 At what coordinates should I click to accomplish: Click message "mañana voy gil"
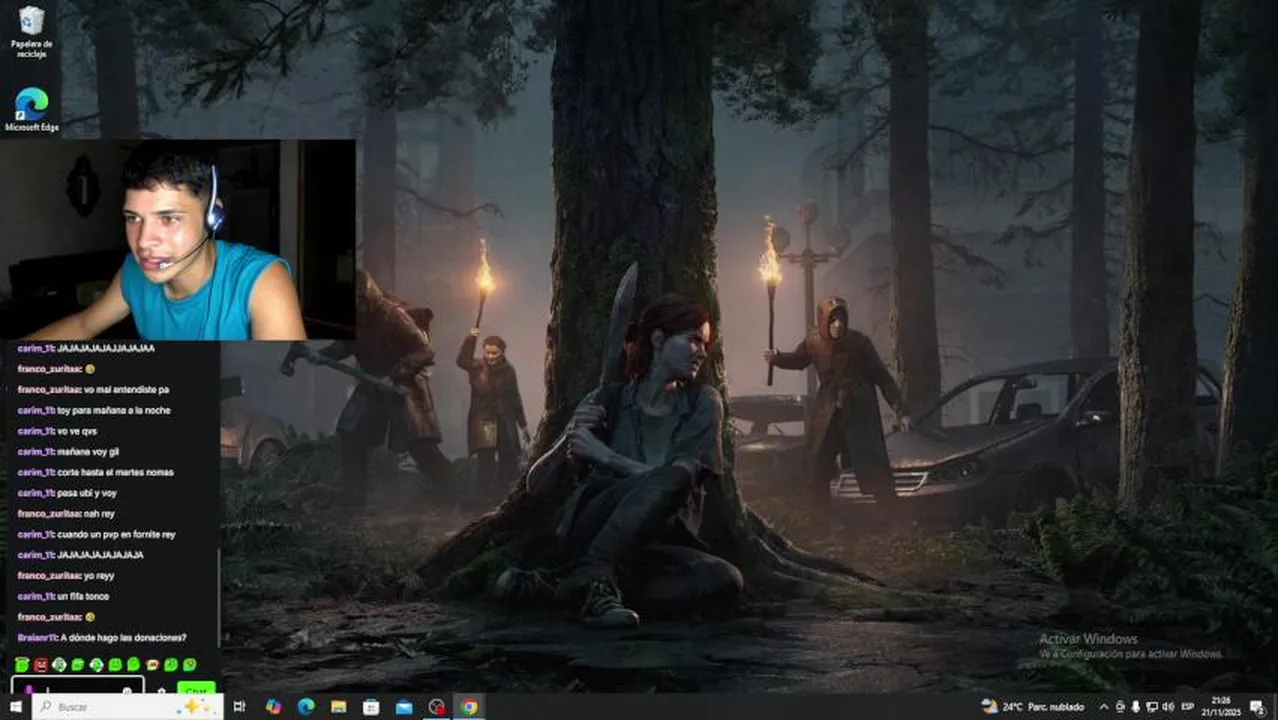[87, 451]
